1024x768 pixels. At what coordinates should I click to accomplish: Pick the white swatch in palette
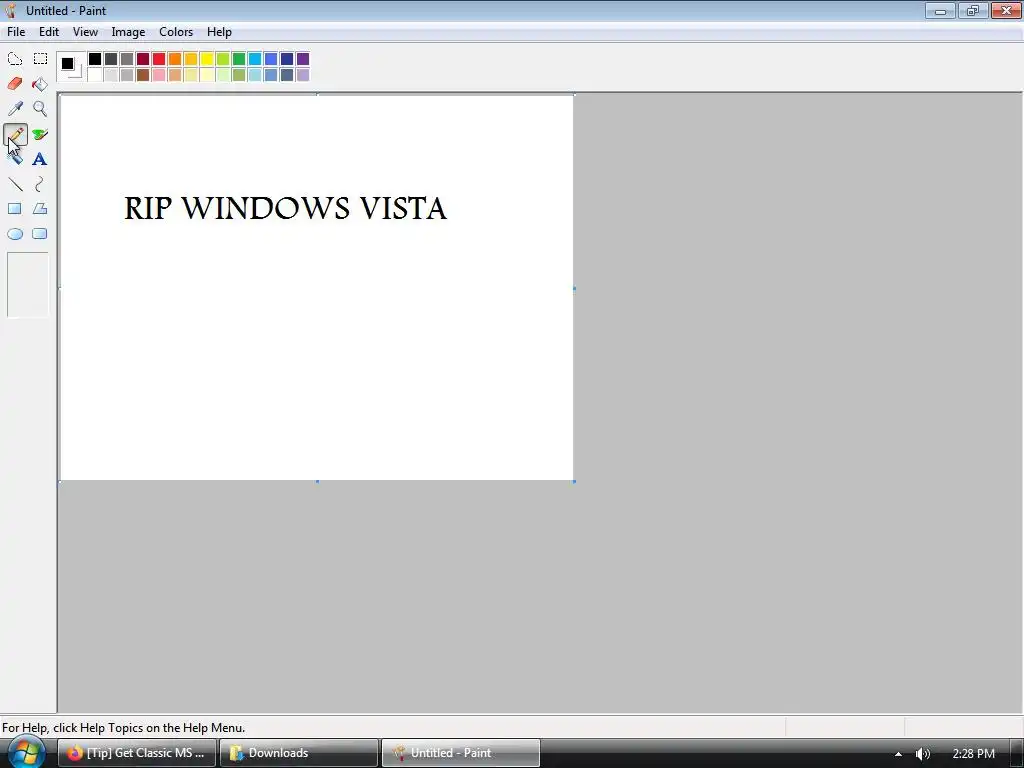click(95, 75)
